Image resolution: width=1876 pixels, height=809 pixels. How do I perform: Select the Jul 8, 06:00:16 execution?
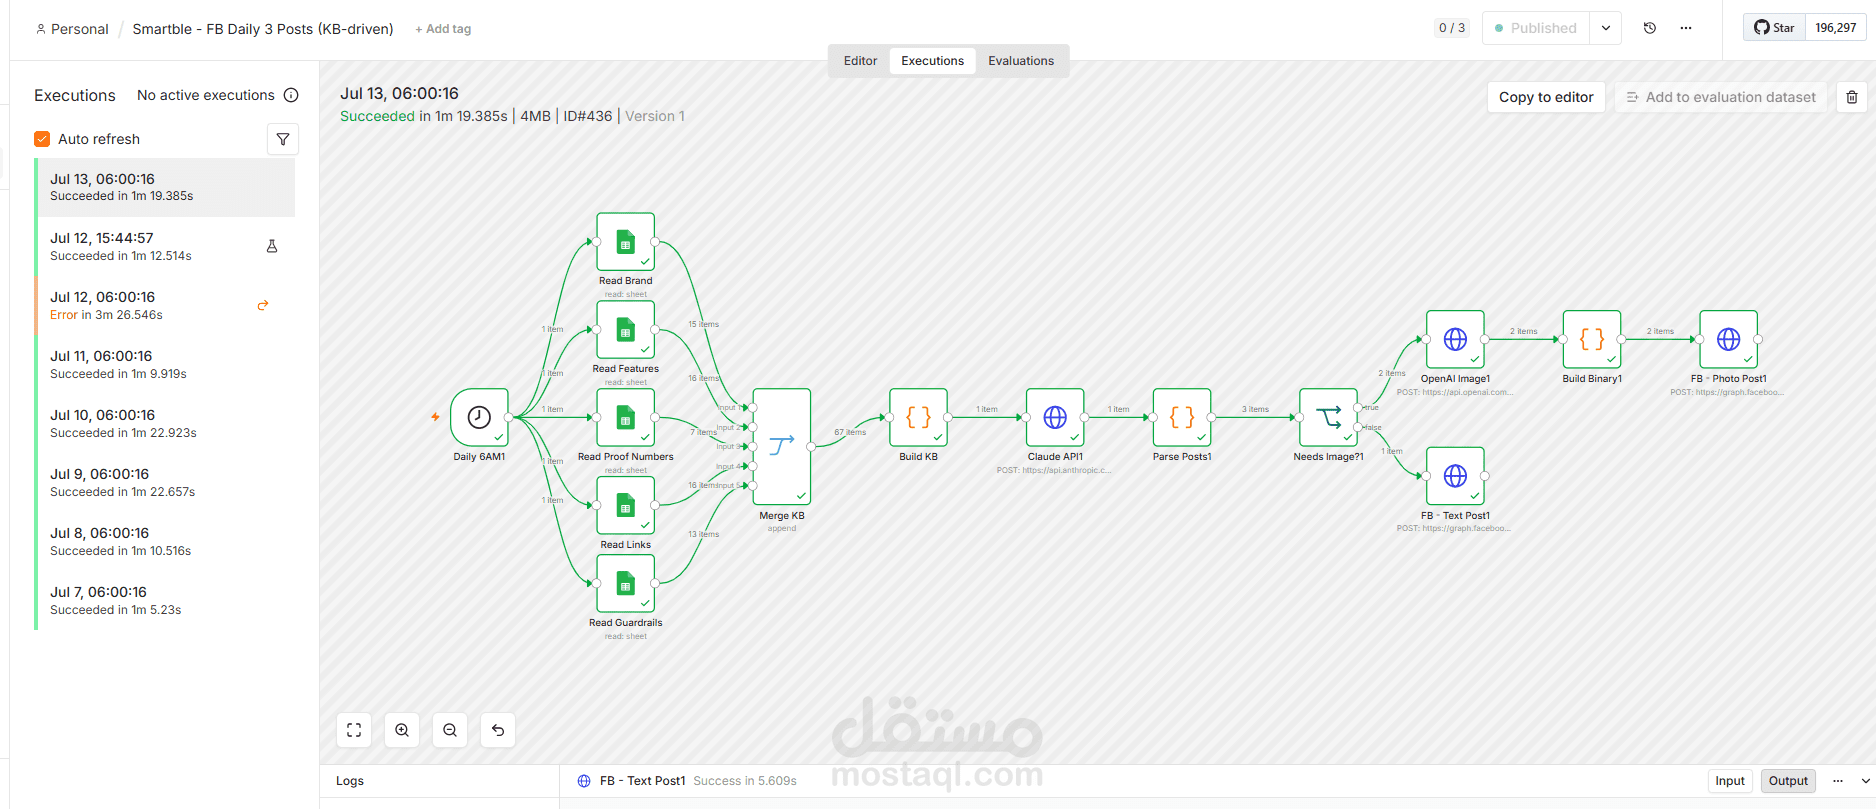tap(165, 541)
